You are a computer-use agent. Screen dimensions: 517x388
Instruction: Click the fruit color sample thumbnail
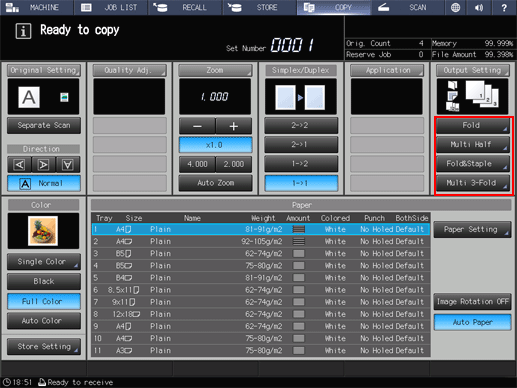coord(43,231)
